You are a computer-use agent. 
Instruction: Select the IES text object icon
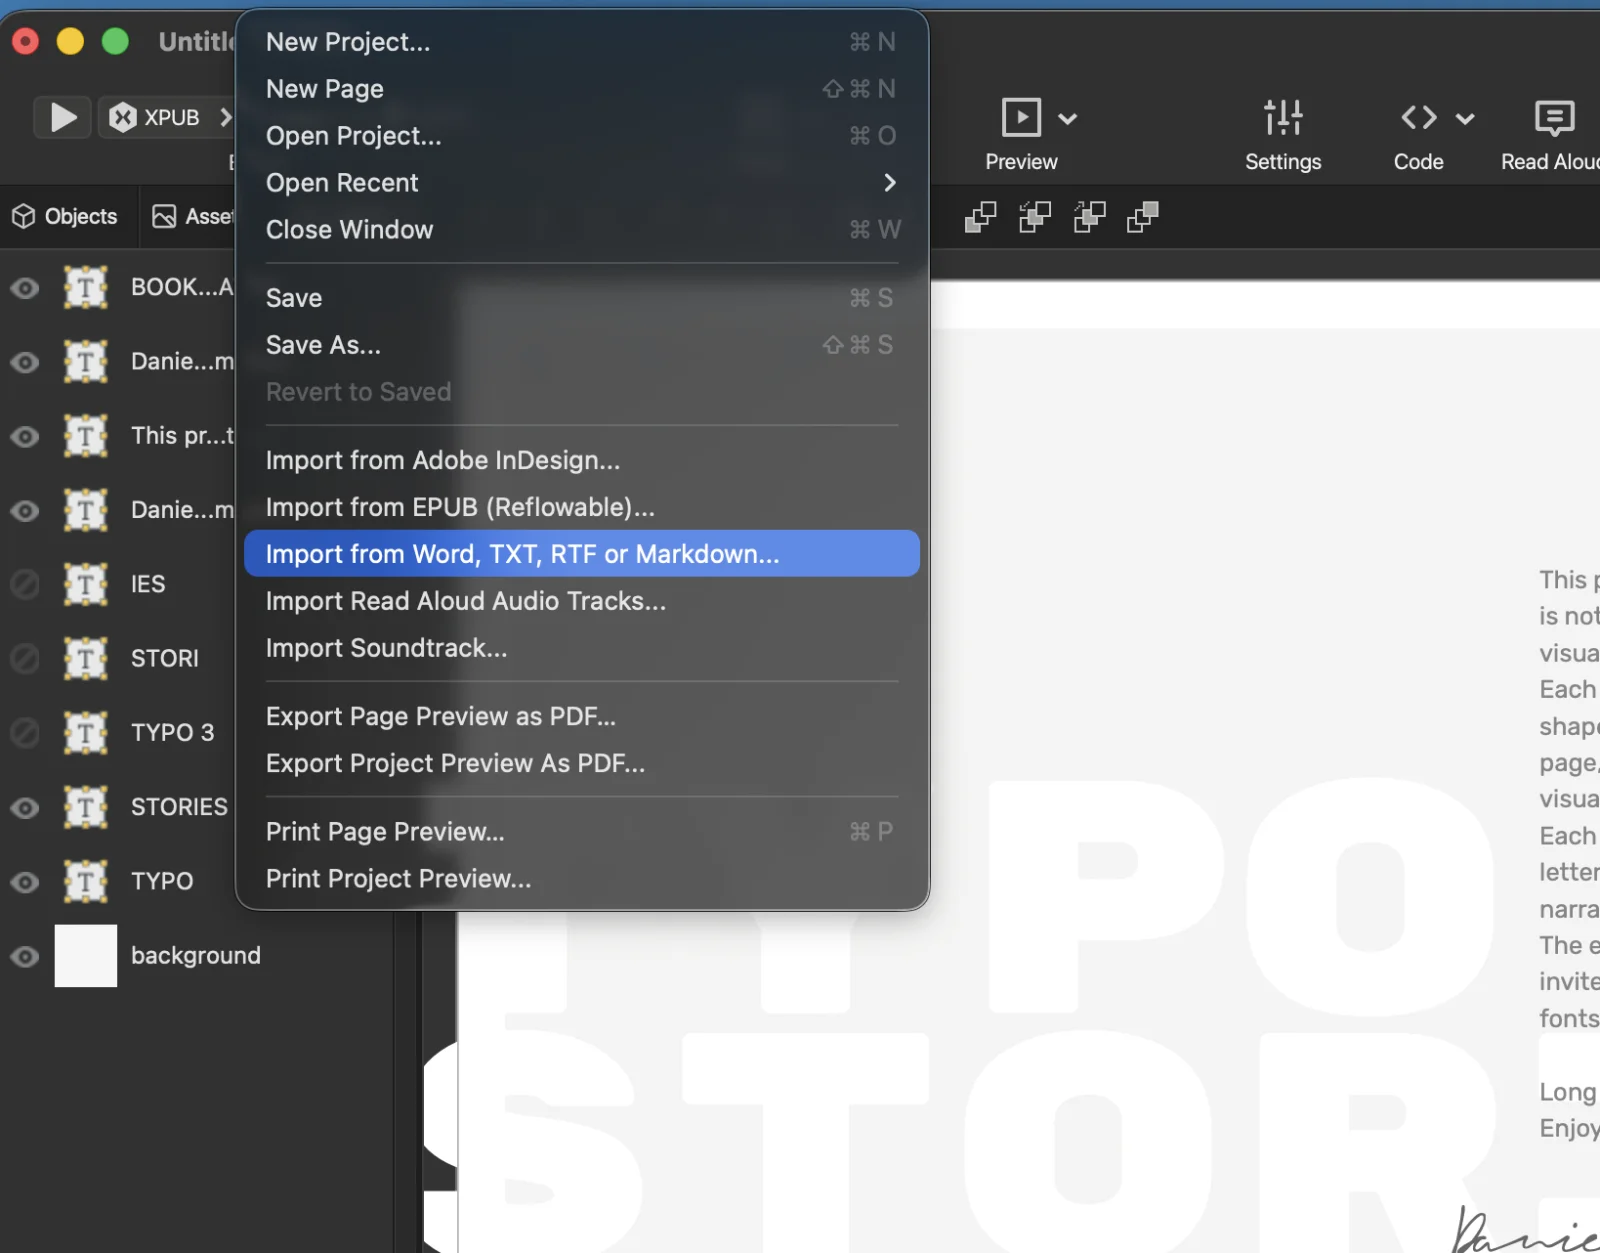coord(86,584)
